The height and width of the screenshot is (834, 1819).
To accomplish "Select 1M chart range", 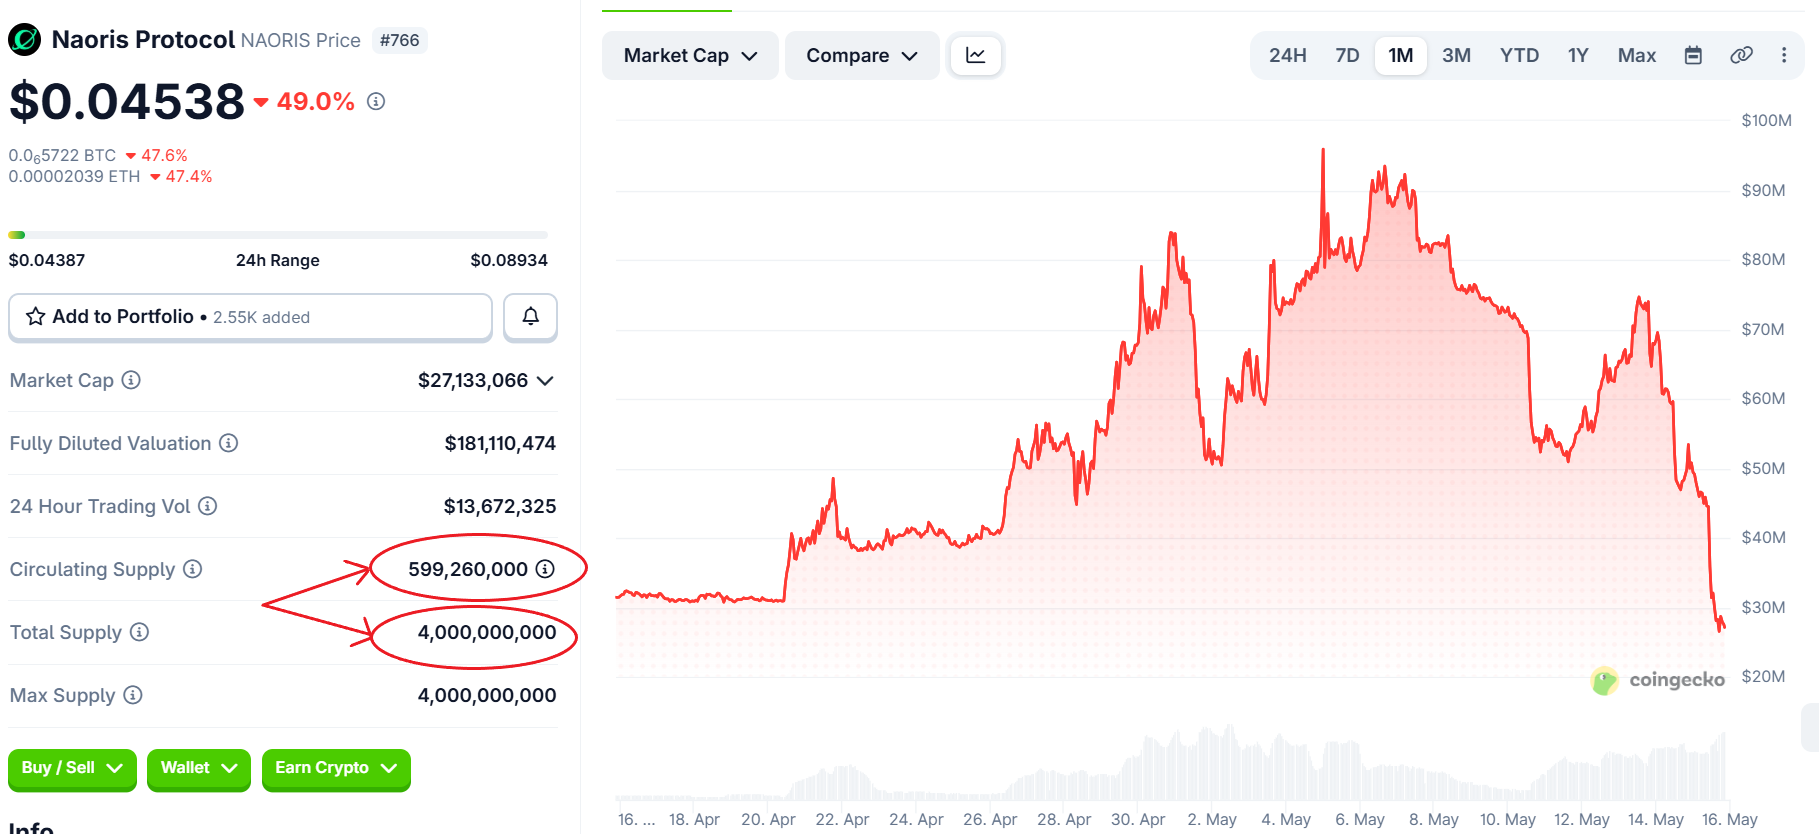I will pyautogui.click(x=1401, y=55).
